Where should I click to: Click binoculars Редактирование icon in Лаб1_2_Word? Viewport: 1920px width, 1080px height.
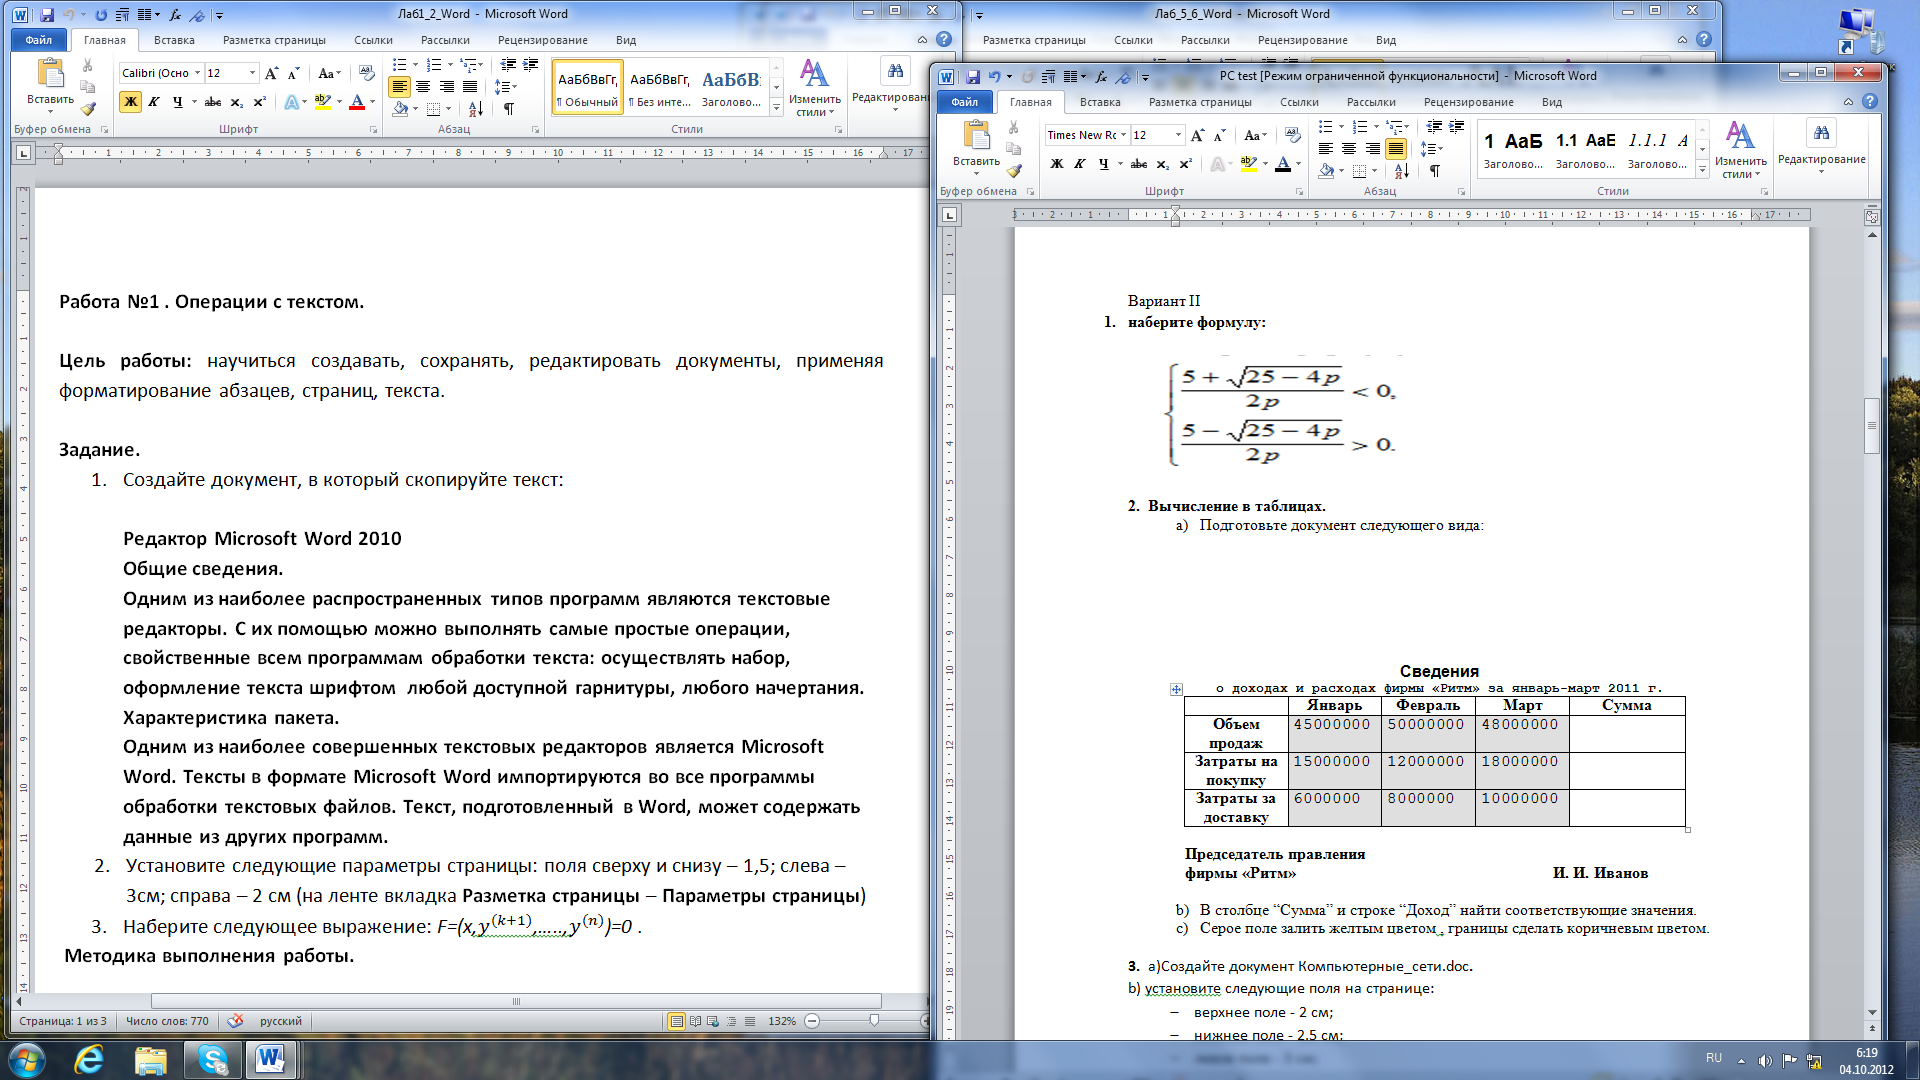click(895, 72)
